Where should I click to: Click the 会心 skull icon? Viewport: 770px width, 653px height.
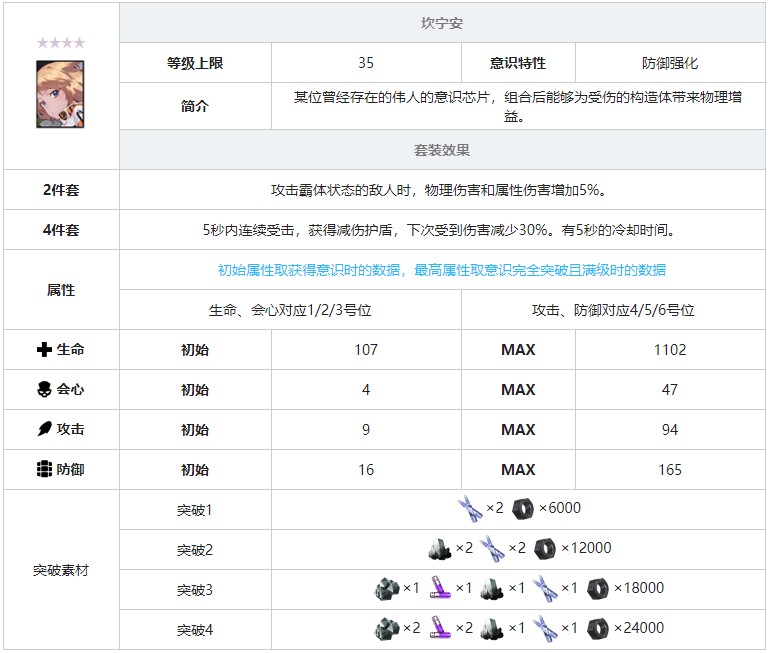coord(44,389)
